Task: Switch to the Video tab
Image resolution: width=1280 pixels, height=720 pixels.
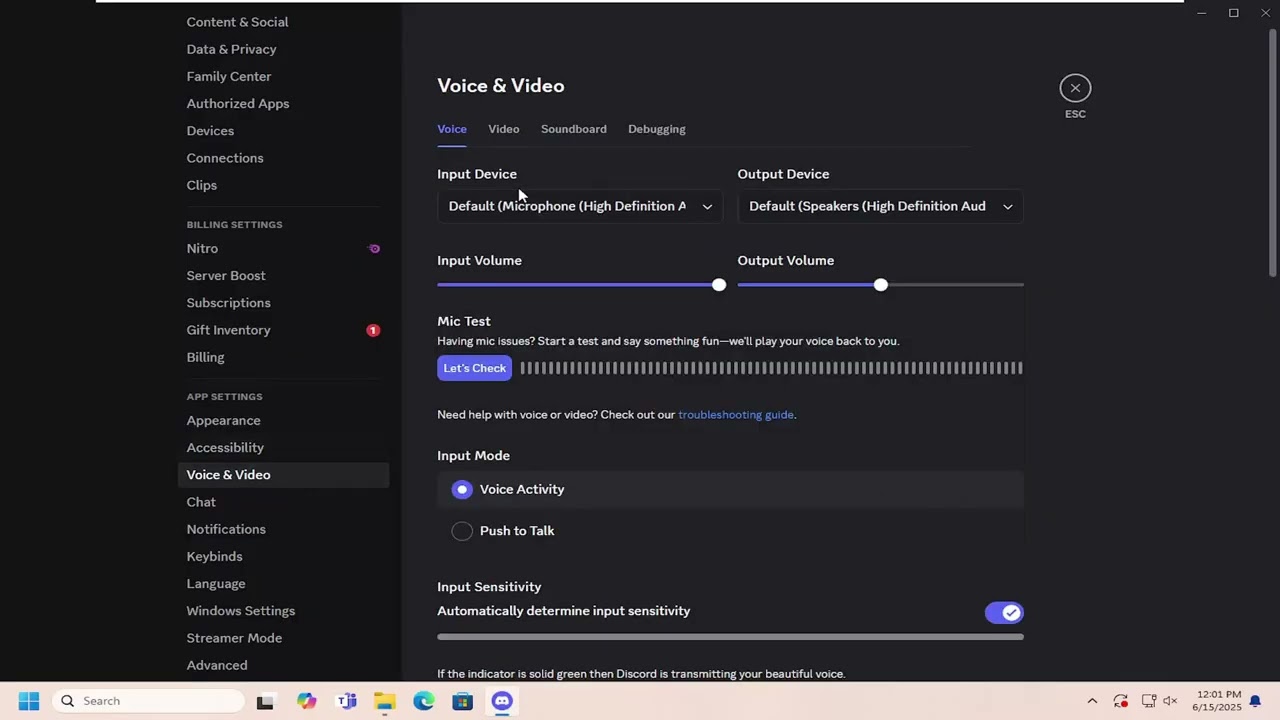Action: click(x=504, y=129)
